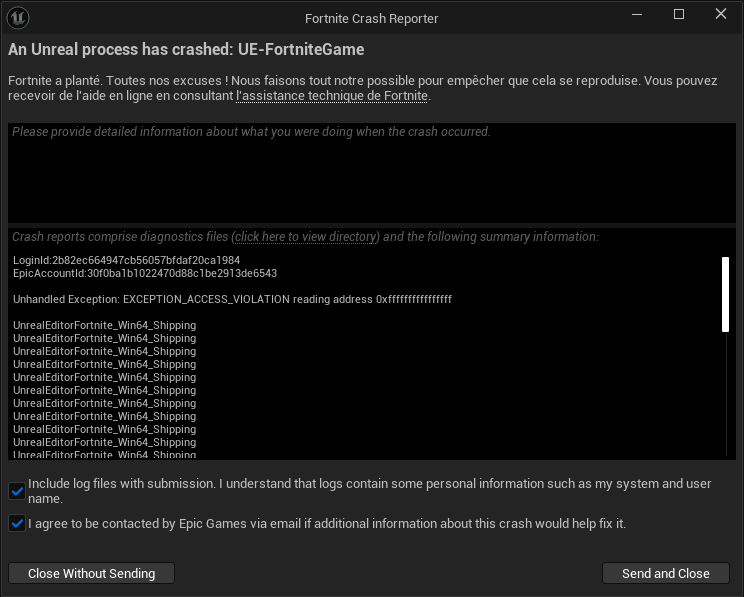744x597 pixels.
Task: Focus the crash description text box
Action: point(372,173)
